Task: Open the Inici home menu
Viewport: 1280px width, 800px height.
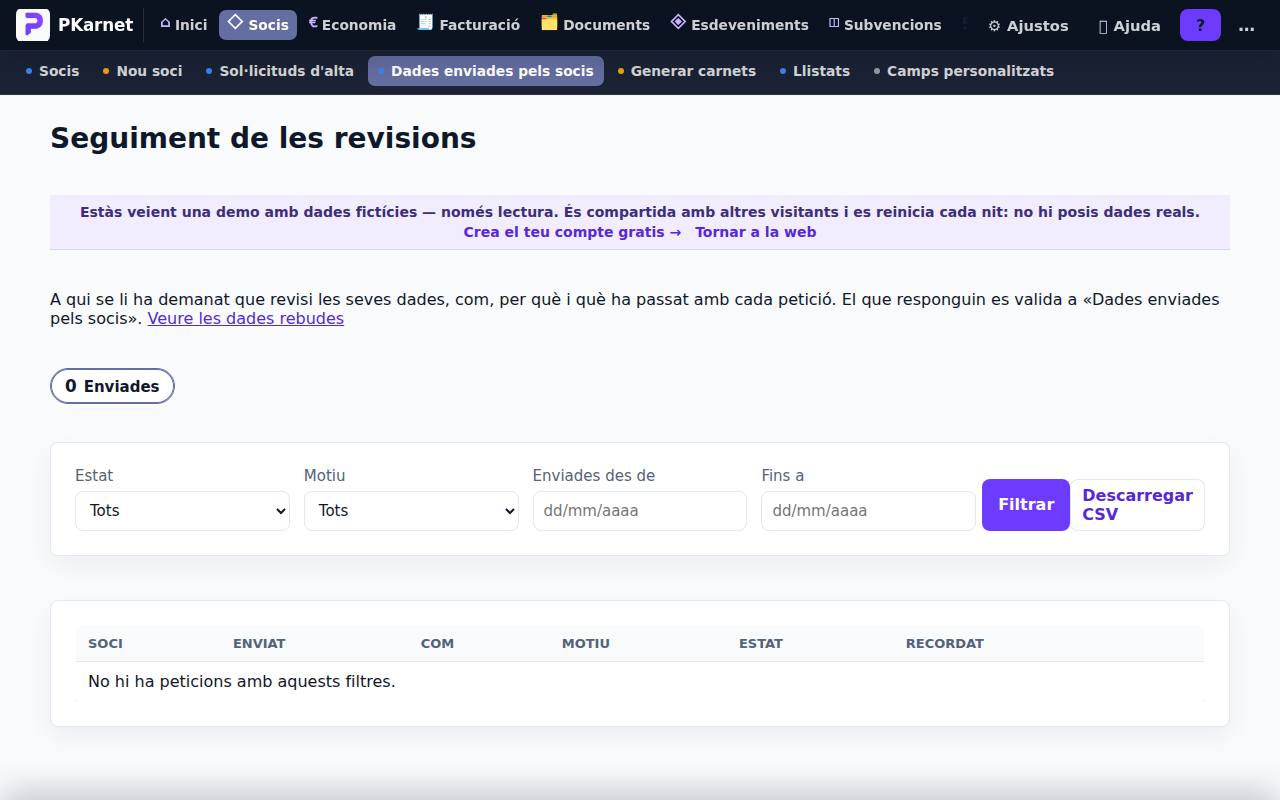Action: coord(183,25)
